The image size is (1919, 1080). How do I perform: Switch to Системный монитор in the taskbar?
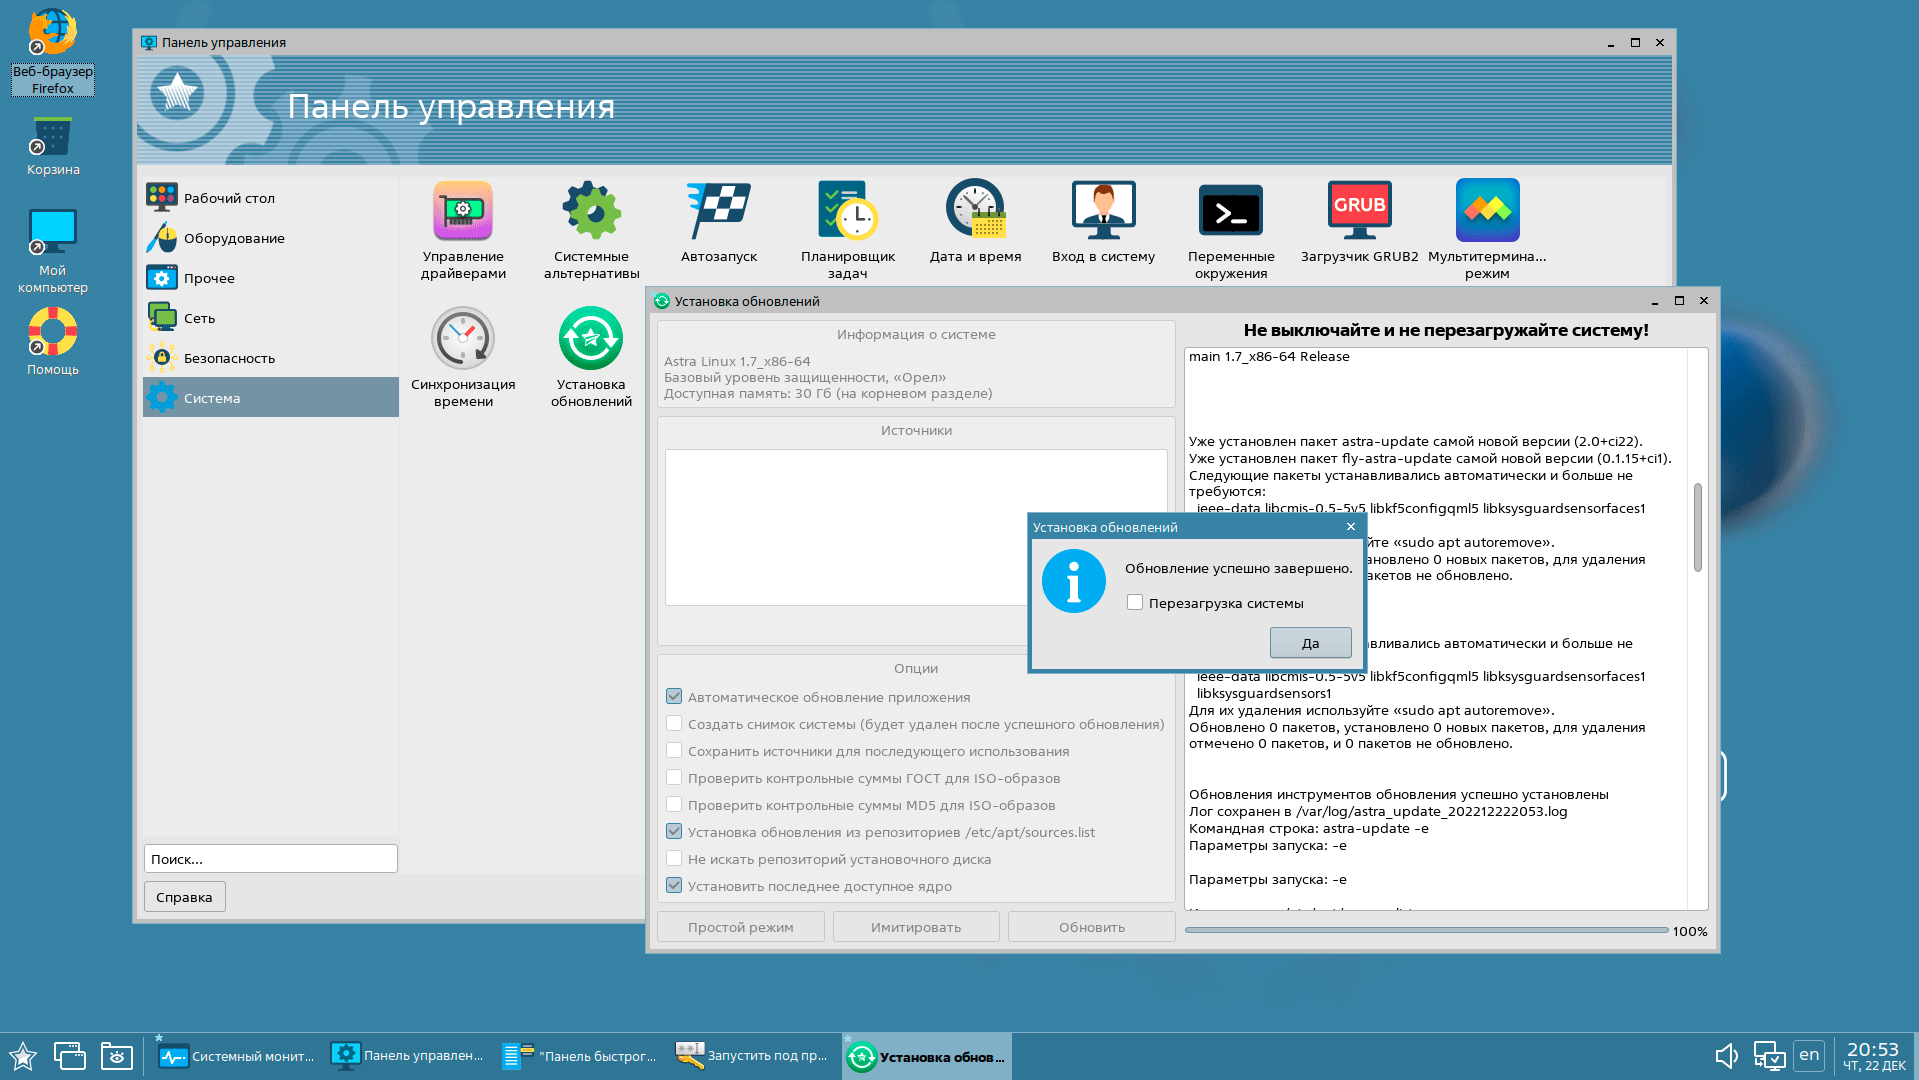[236, 1056]
